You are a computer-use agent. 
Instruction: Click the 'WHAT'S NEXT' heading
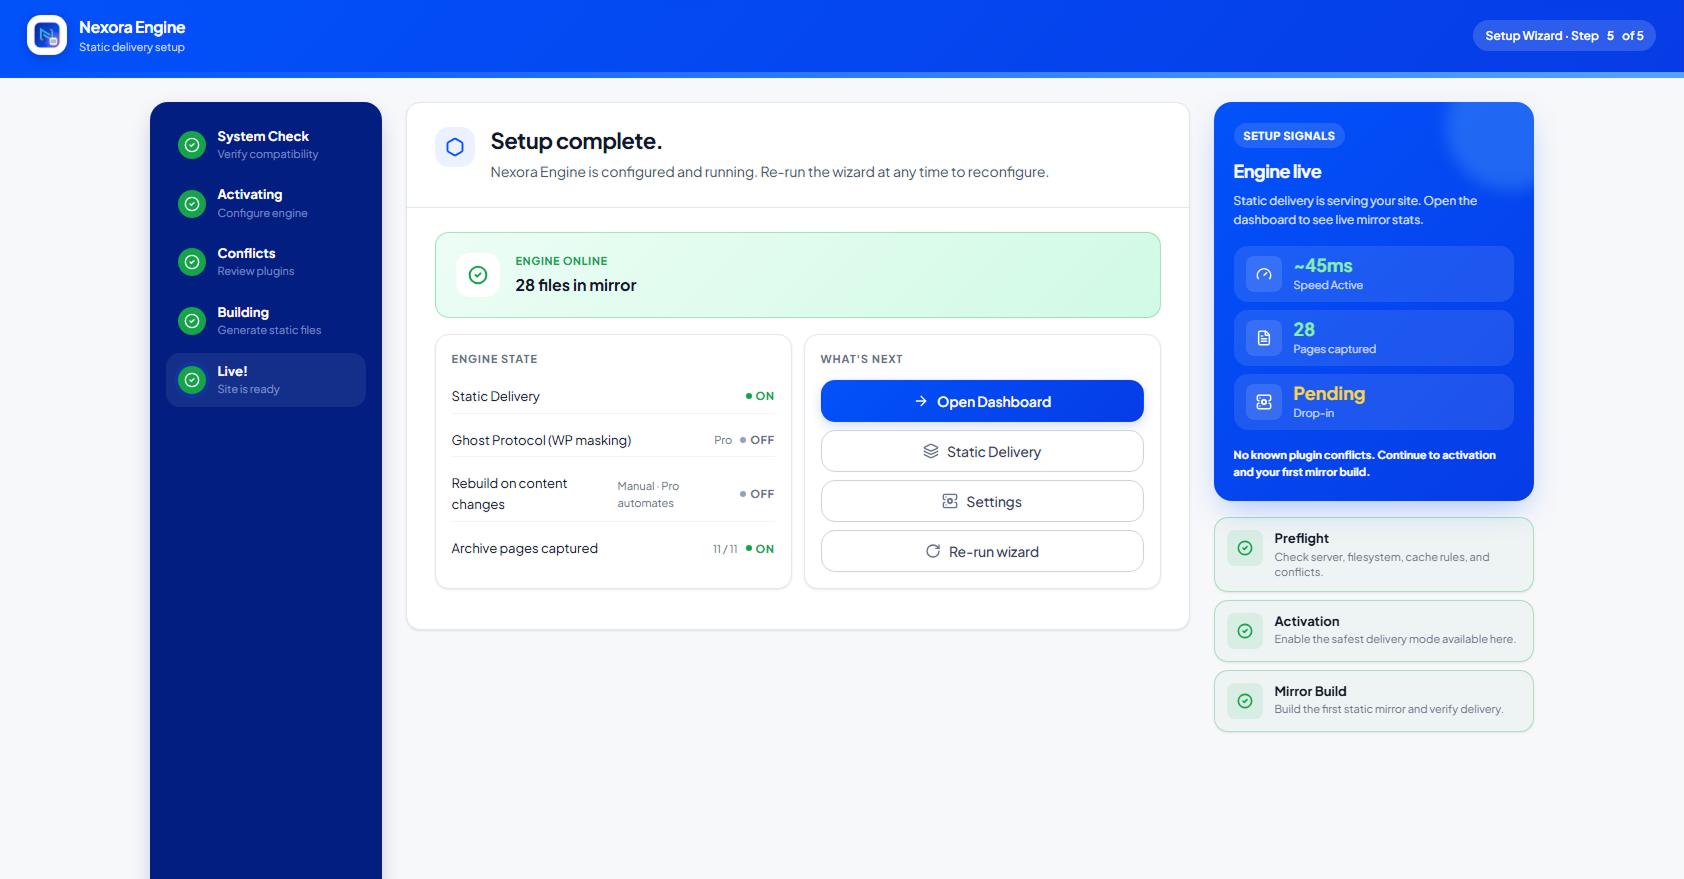pos(862,359)
